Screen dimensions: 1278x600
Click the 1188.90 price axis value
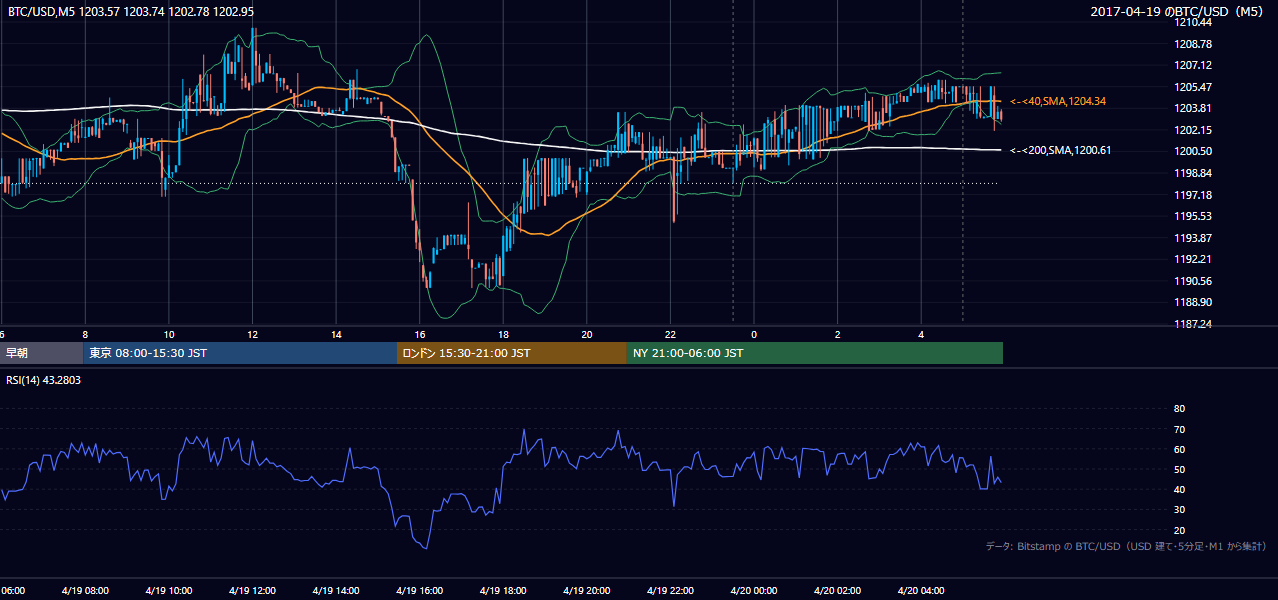(x=1194, y=302)
